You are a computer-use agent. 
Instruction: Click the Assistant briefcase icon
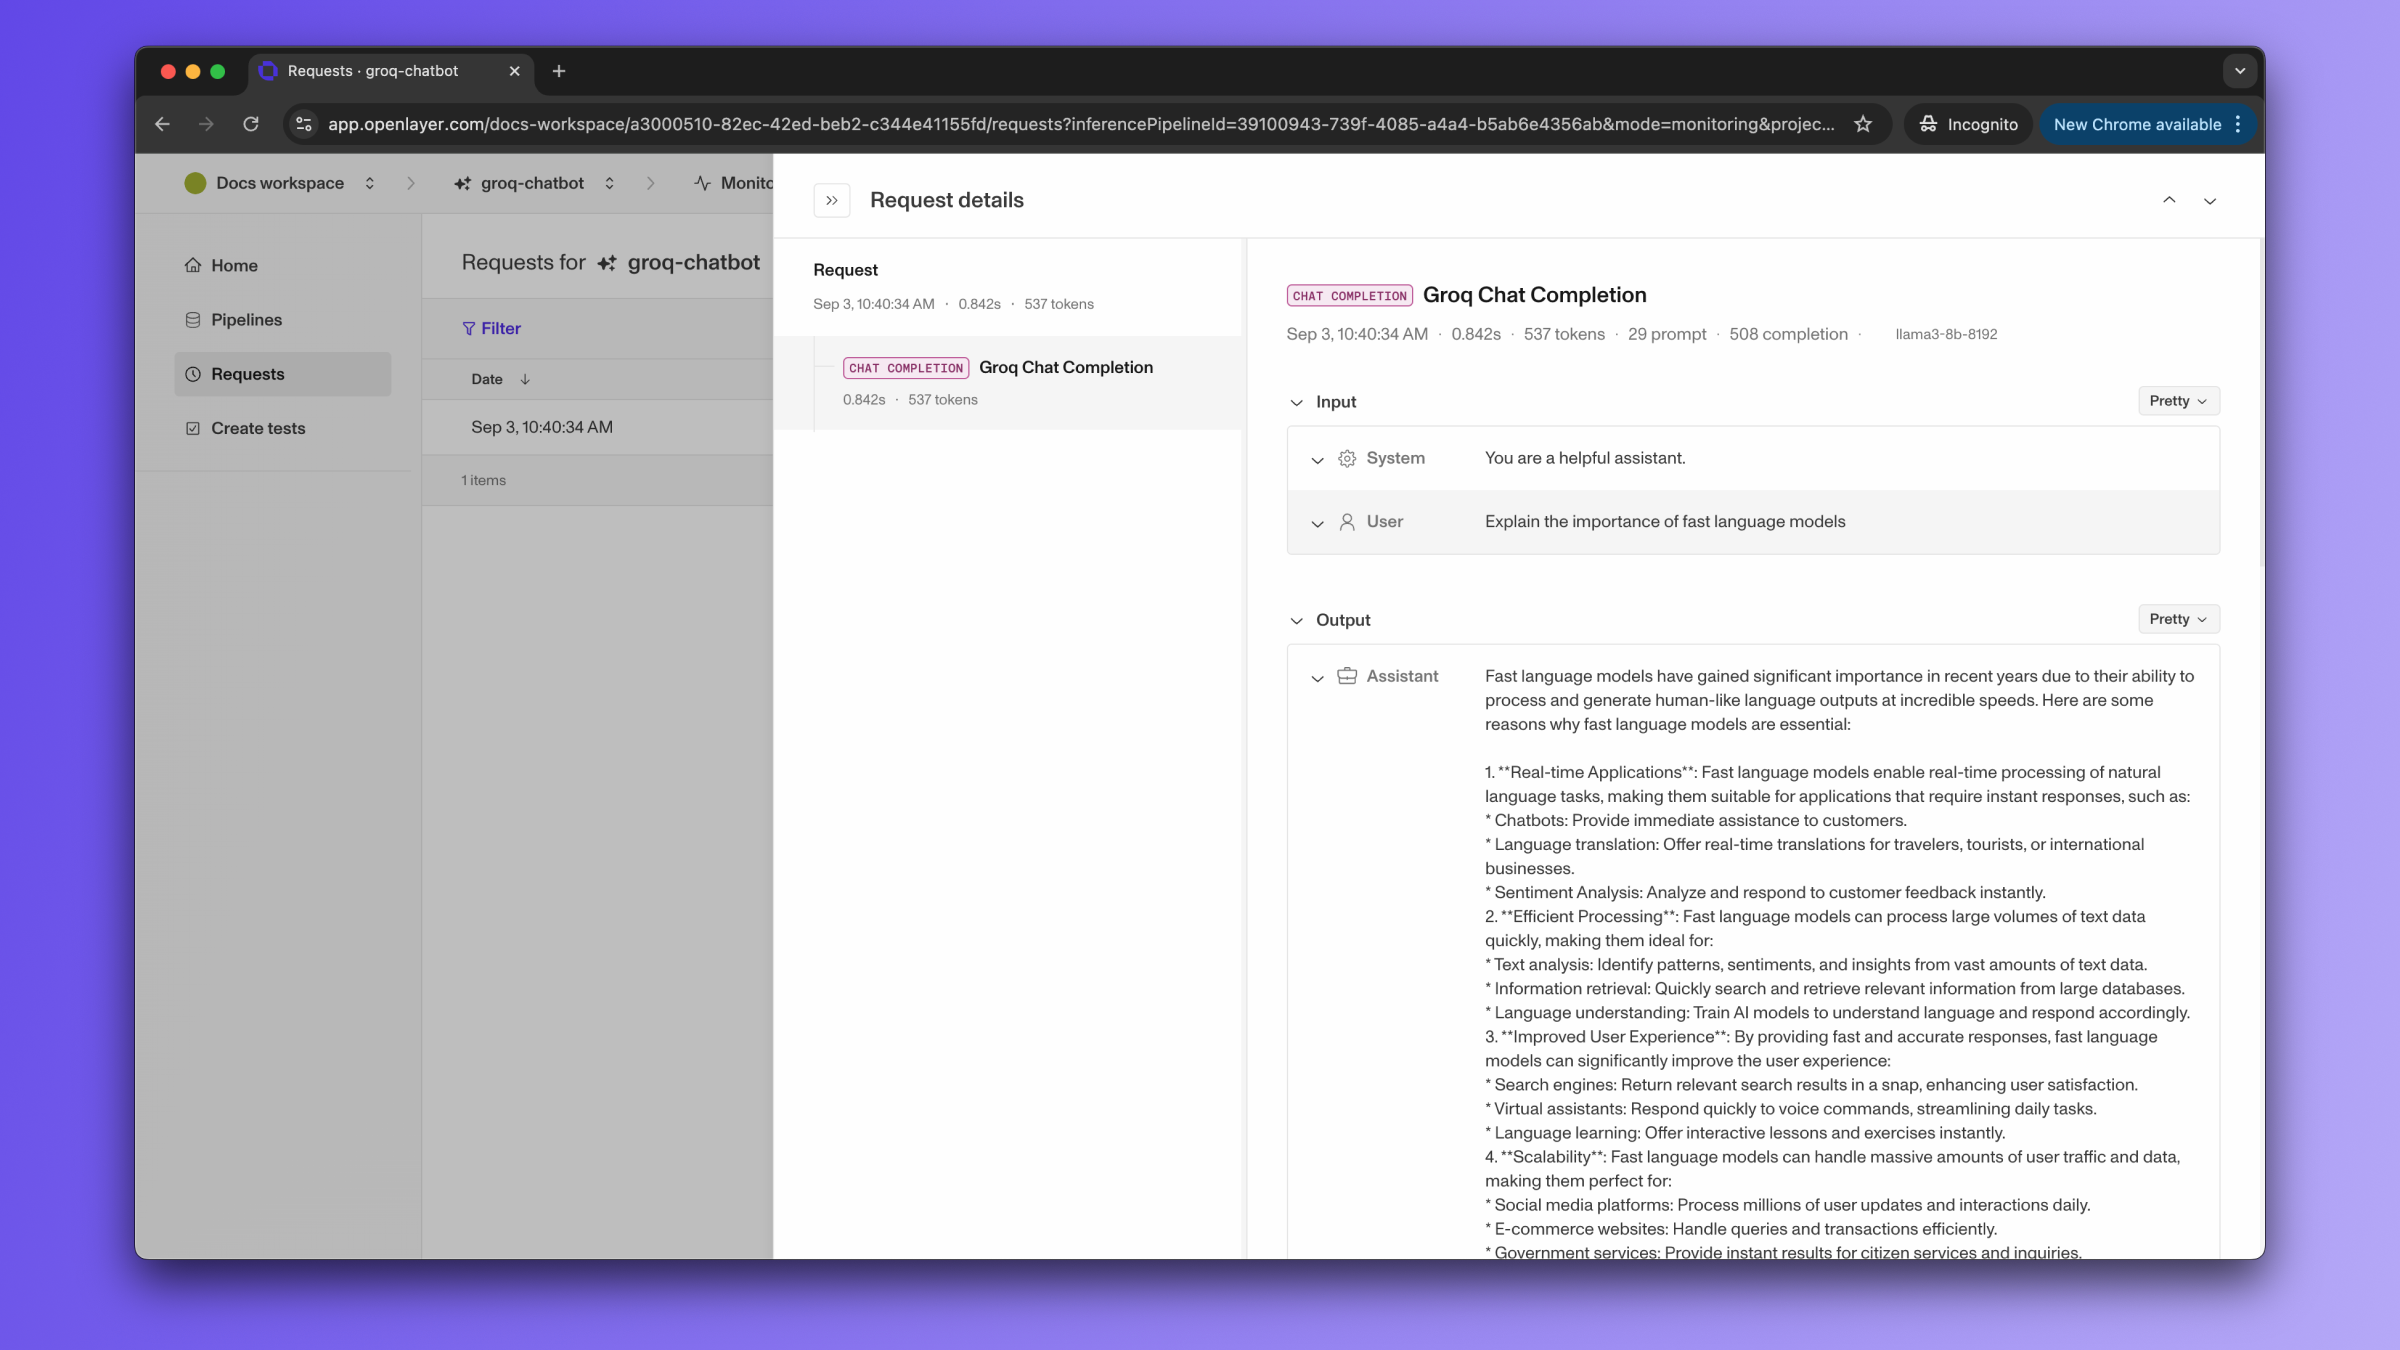point(1347,676)
